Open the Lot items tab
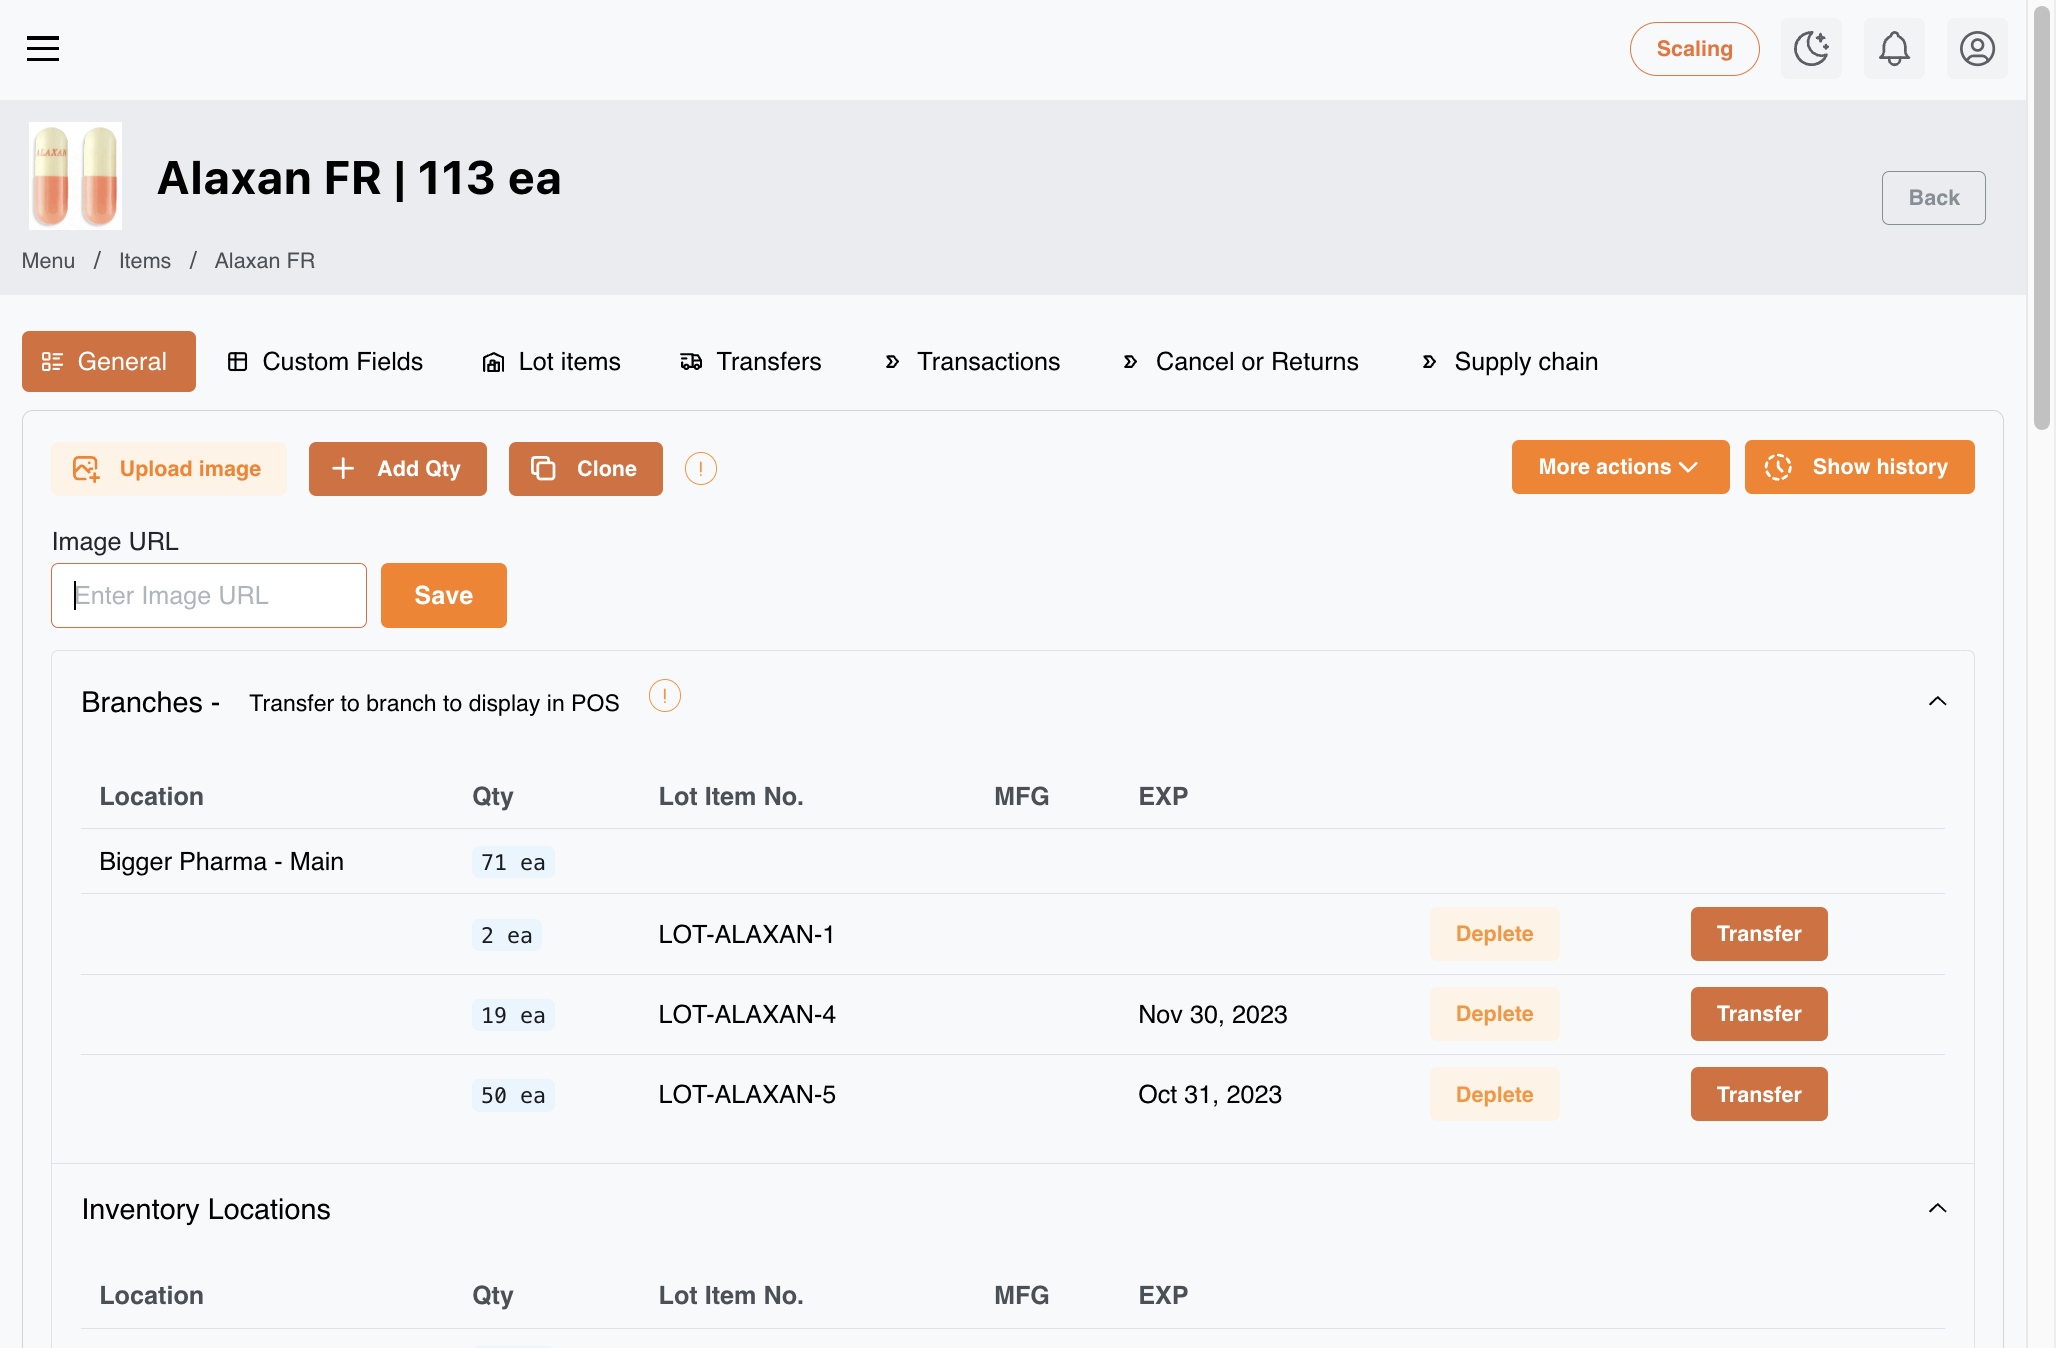The width and height of the screenshot is (2056, 1348). click(x=551, y=361)
